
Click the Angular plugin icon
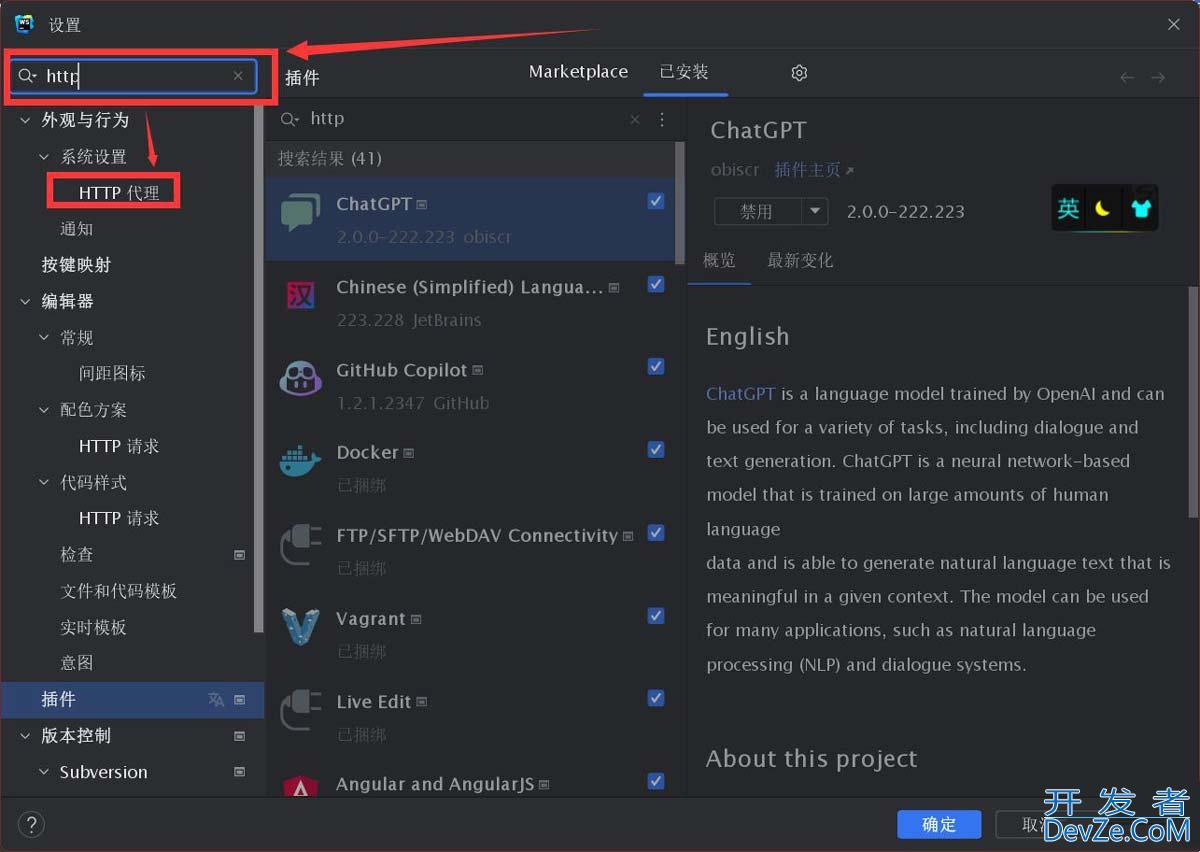click(300, 786)
